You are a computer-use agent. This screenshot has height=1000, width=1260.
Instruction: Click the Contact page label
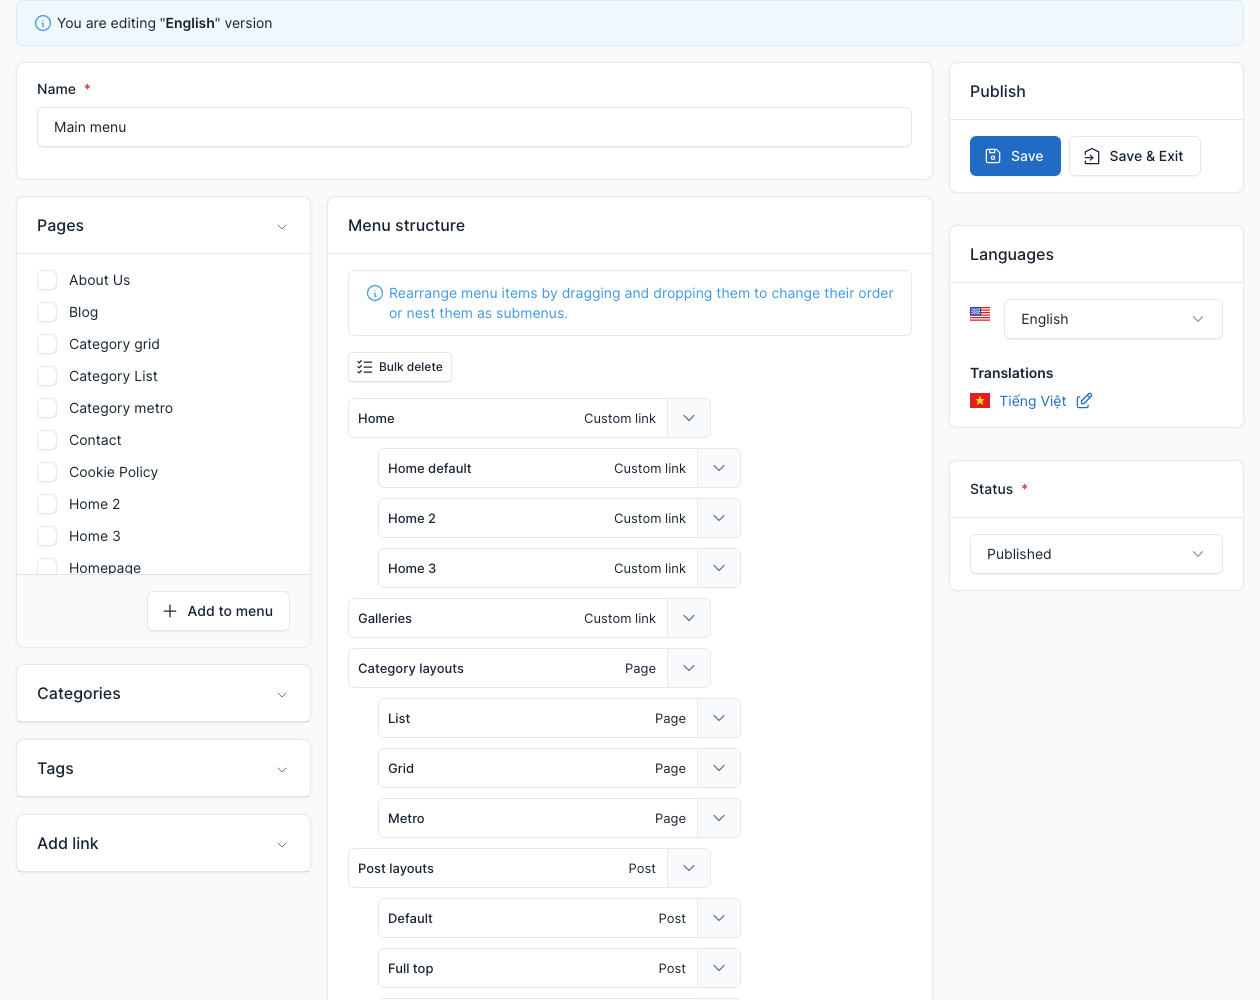95,440
